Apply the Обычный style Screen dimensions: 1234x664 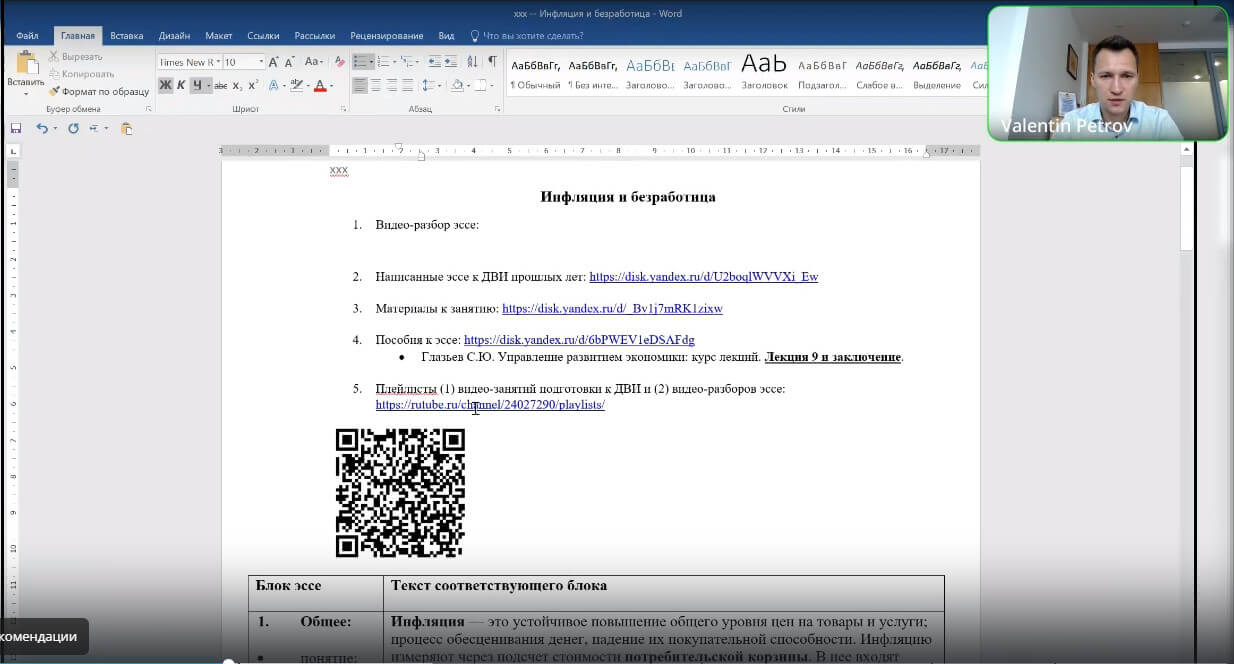[536, 74]
